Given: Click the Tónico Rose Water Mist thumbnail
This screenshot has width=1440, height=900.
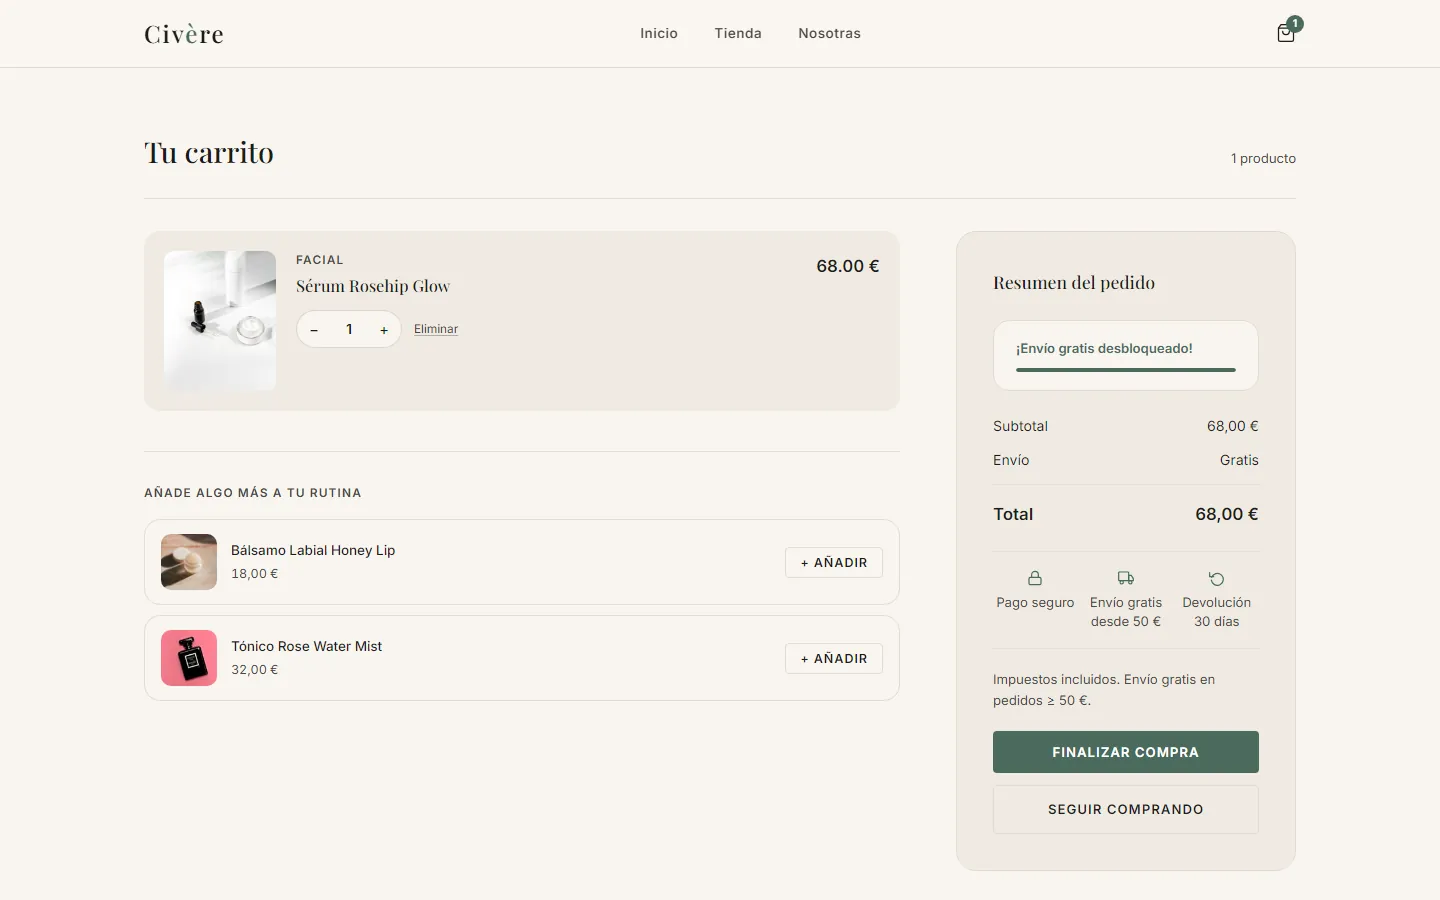Looking at the screenshot, I should [189, 658].
